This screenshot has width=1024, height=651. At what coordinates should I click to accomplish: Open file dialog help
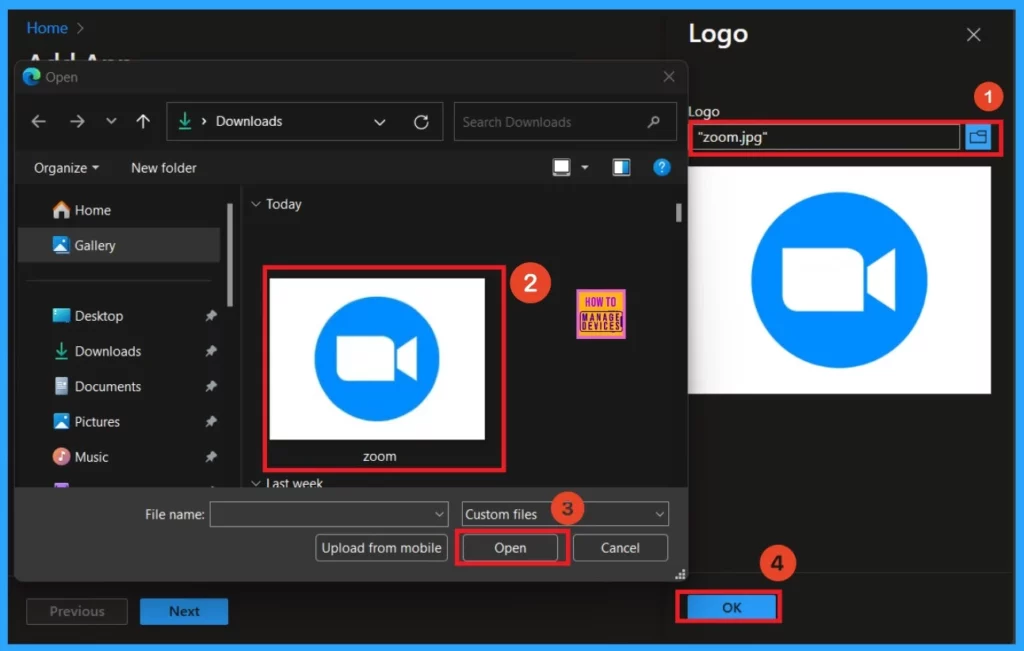click(x=662, y=167)
